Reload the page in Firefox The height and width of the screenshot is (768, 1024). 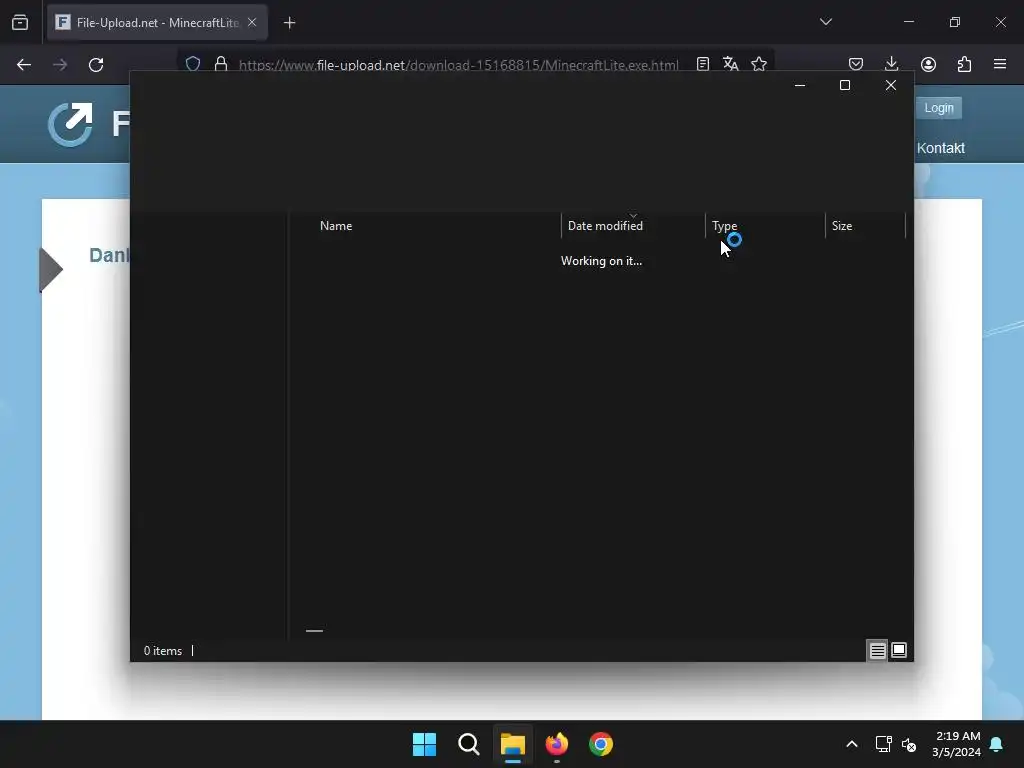click(96, 65)
